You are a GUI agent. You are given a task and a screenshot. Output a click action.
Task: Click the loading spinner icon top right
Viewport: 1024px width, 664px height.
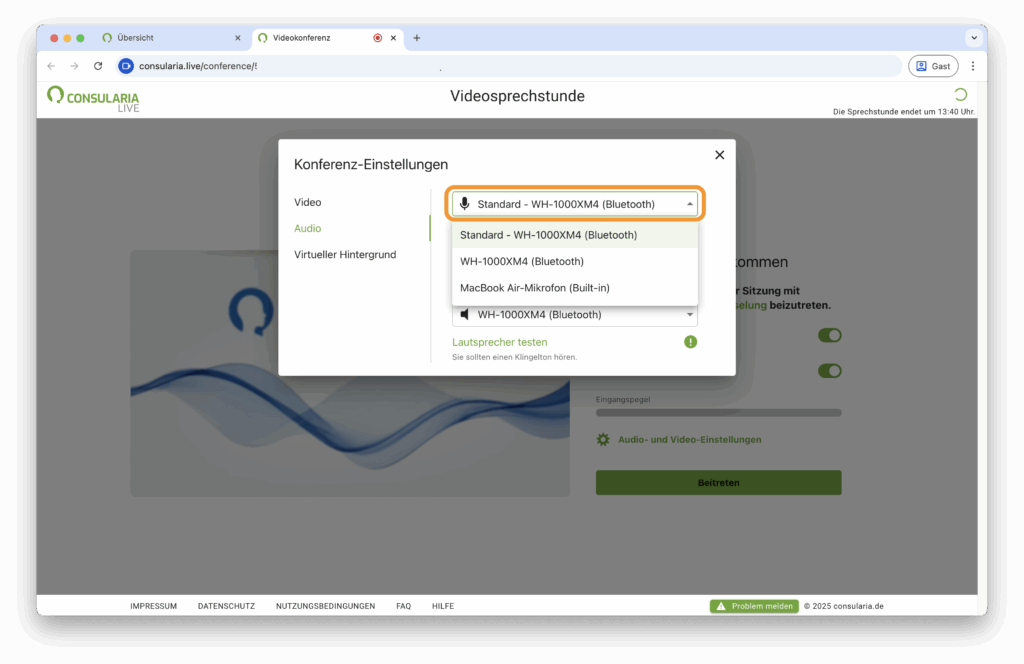click(960, 95)
